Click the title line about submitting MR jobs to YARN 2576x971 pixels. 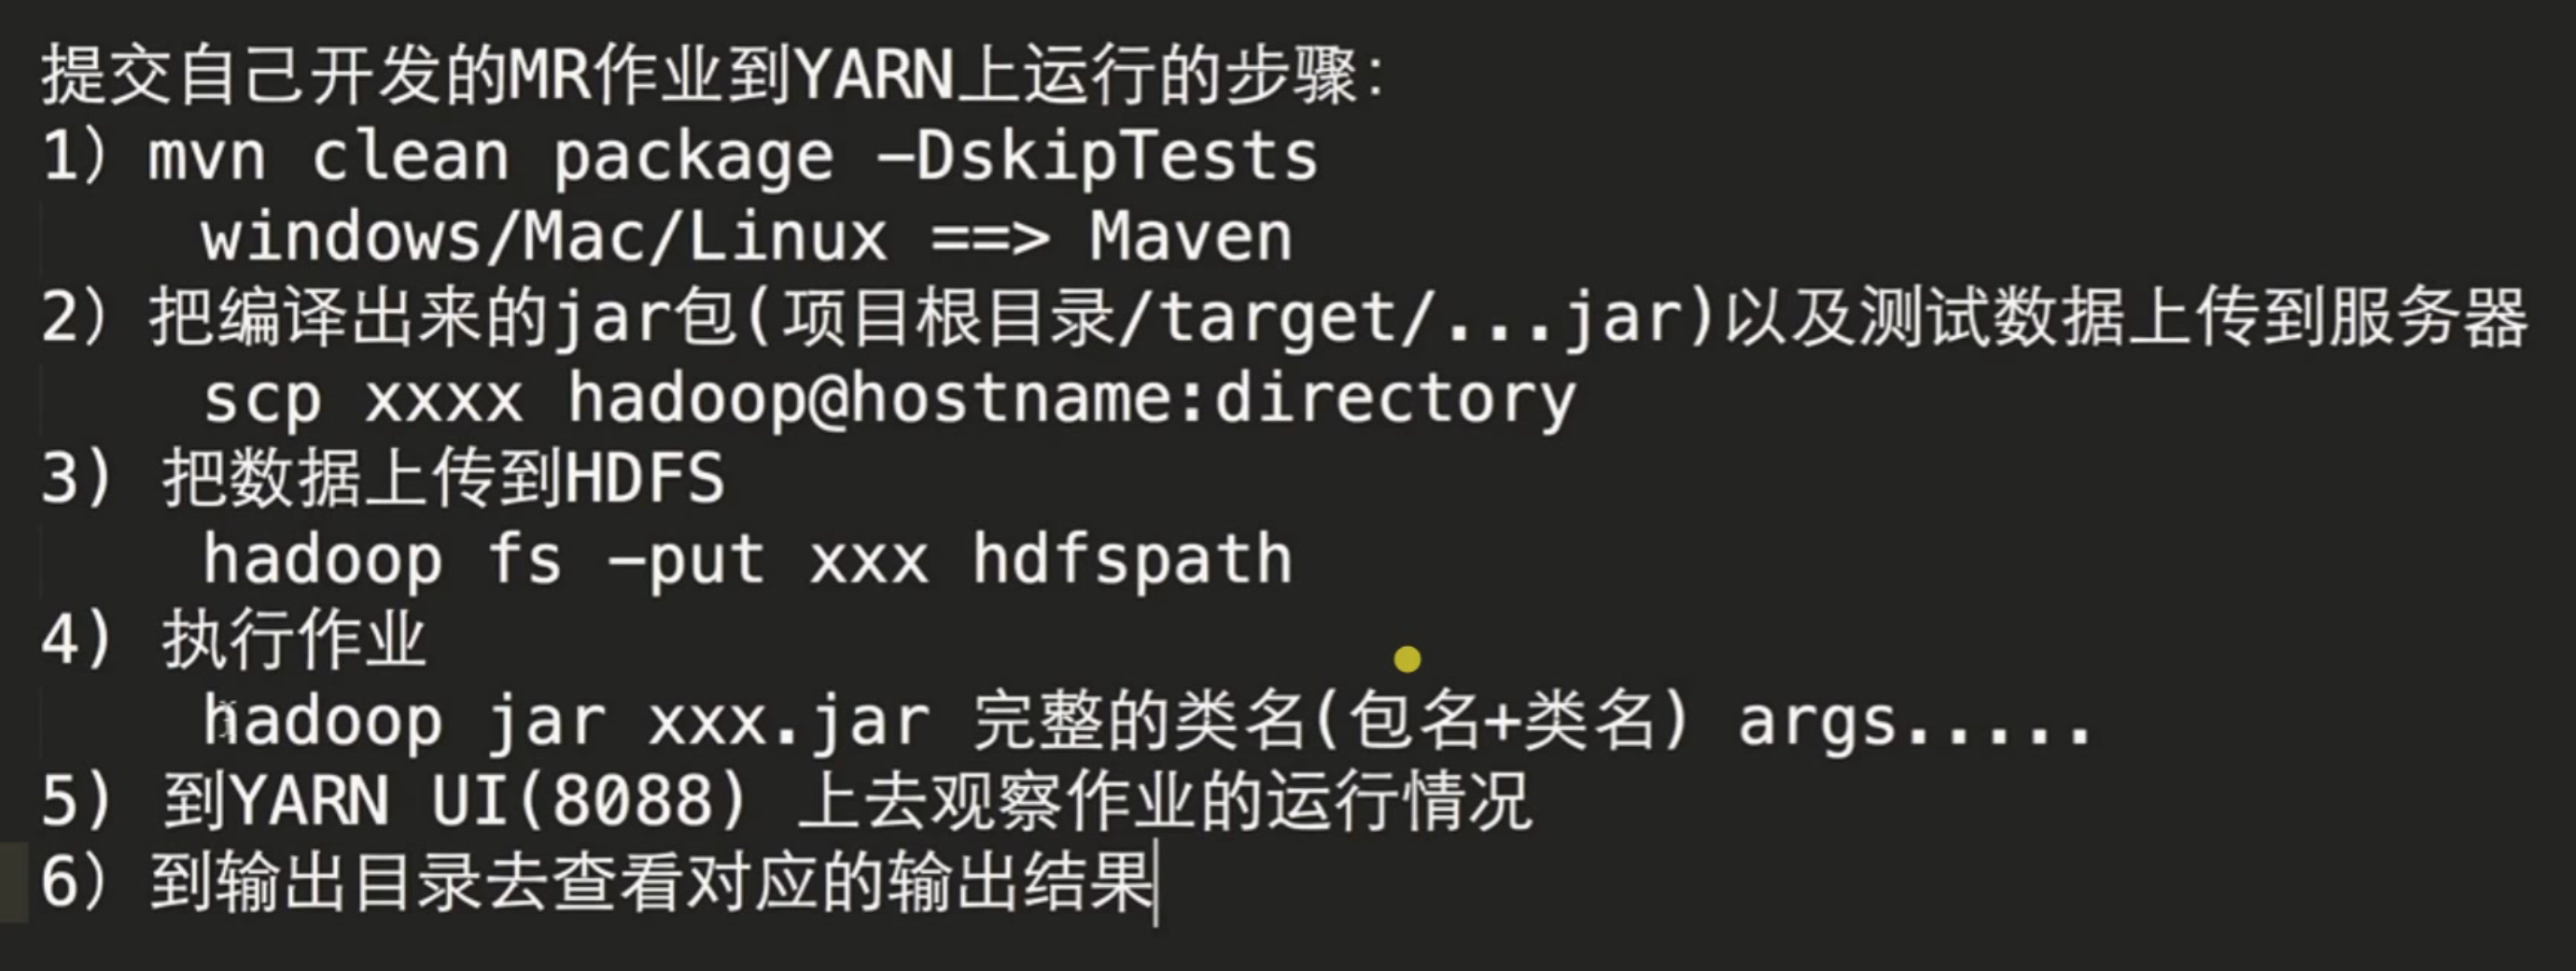click(x=714, y=76)
